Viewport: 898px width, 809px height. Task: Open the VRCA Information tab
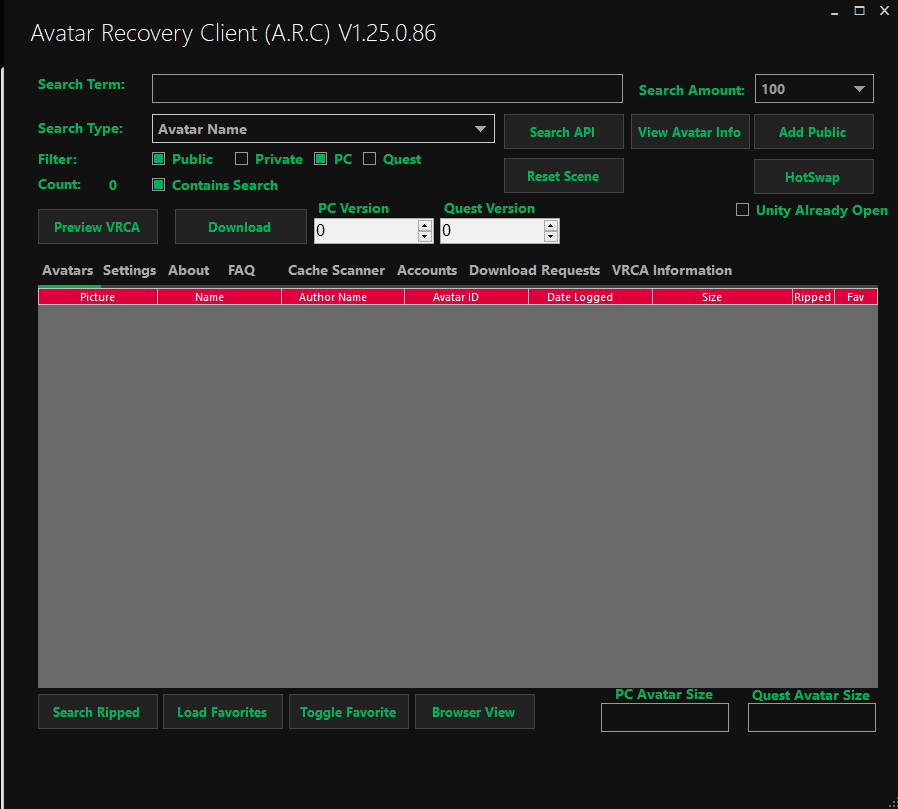tap(672, 270)
